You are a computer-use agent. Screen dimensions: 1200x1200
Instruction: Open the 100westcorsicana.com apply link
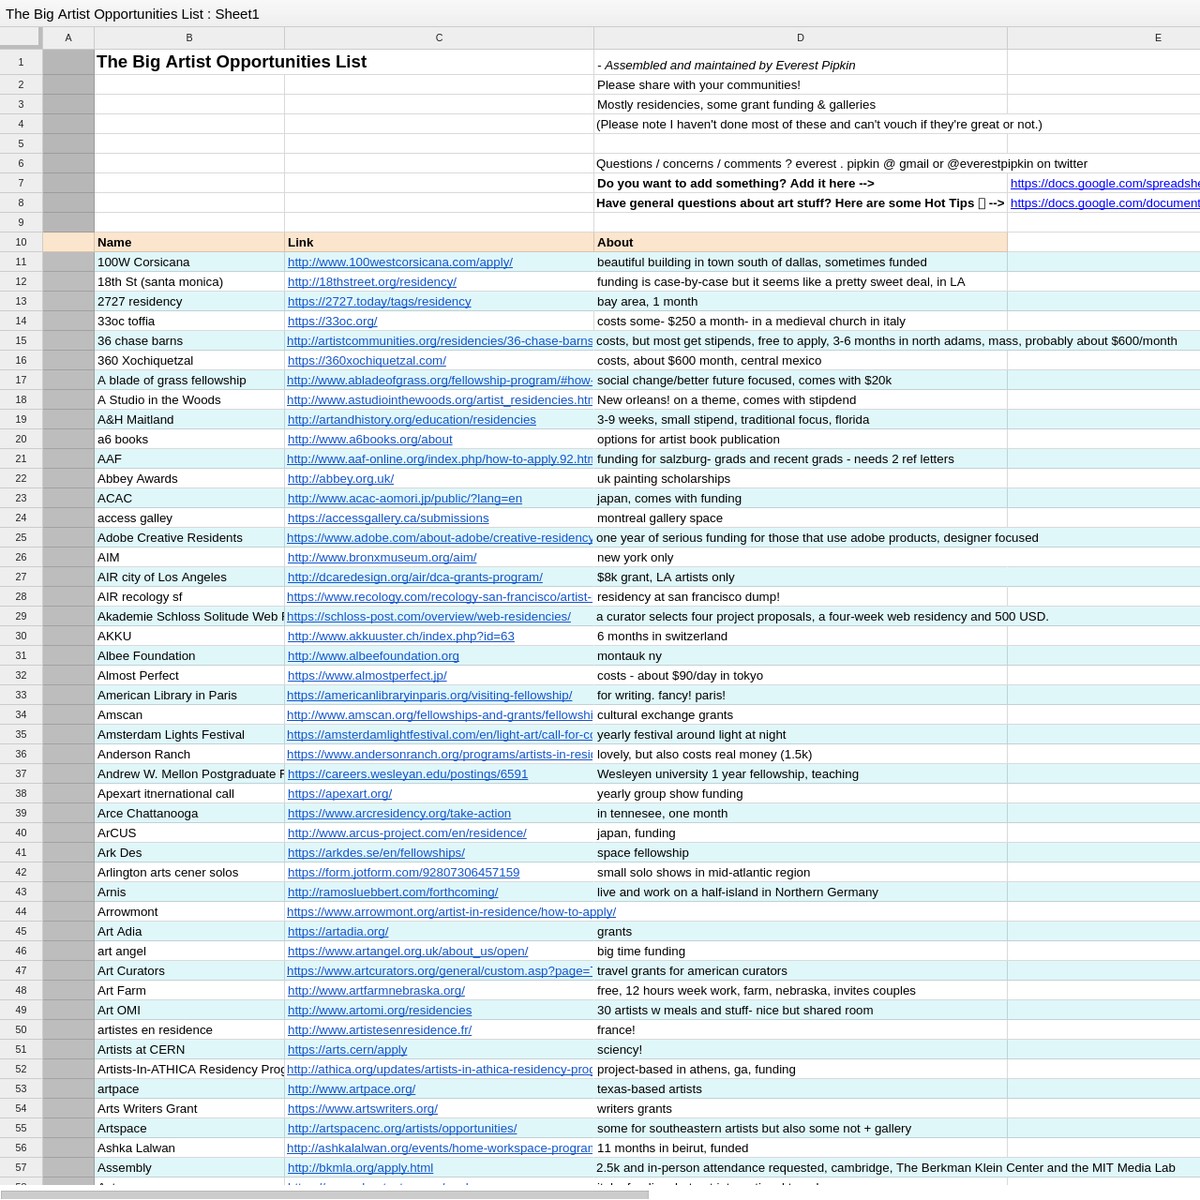[400, 262]
